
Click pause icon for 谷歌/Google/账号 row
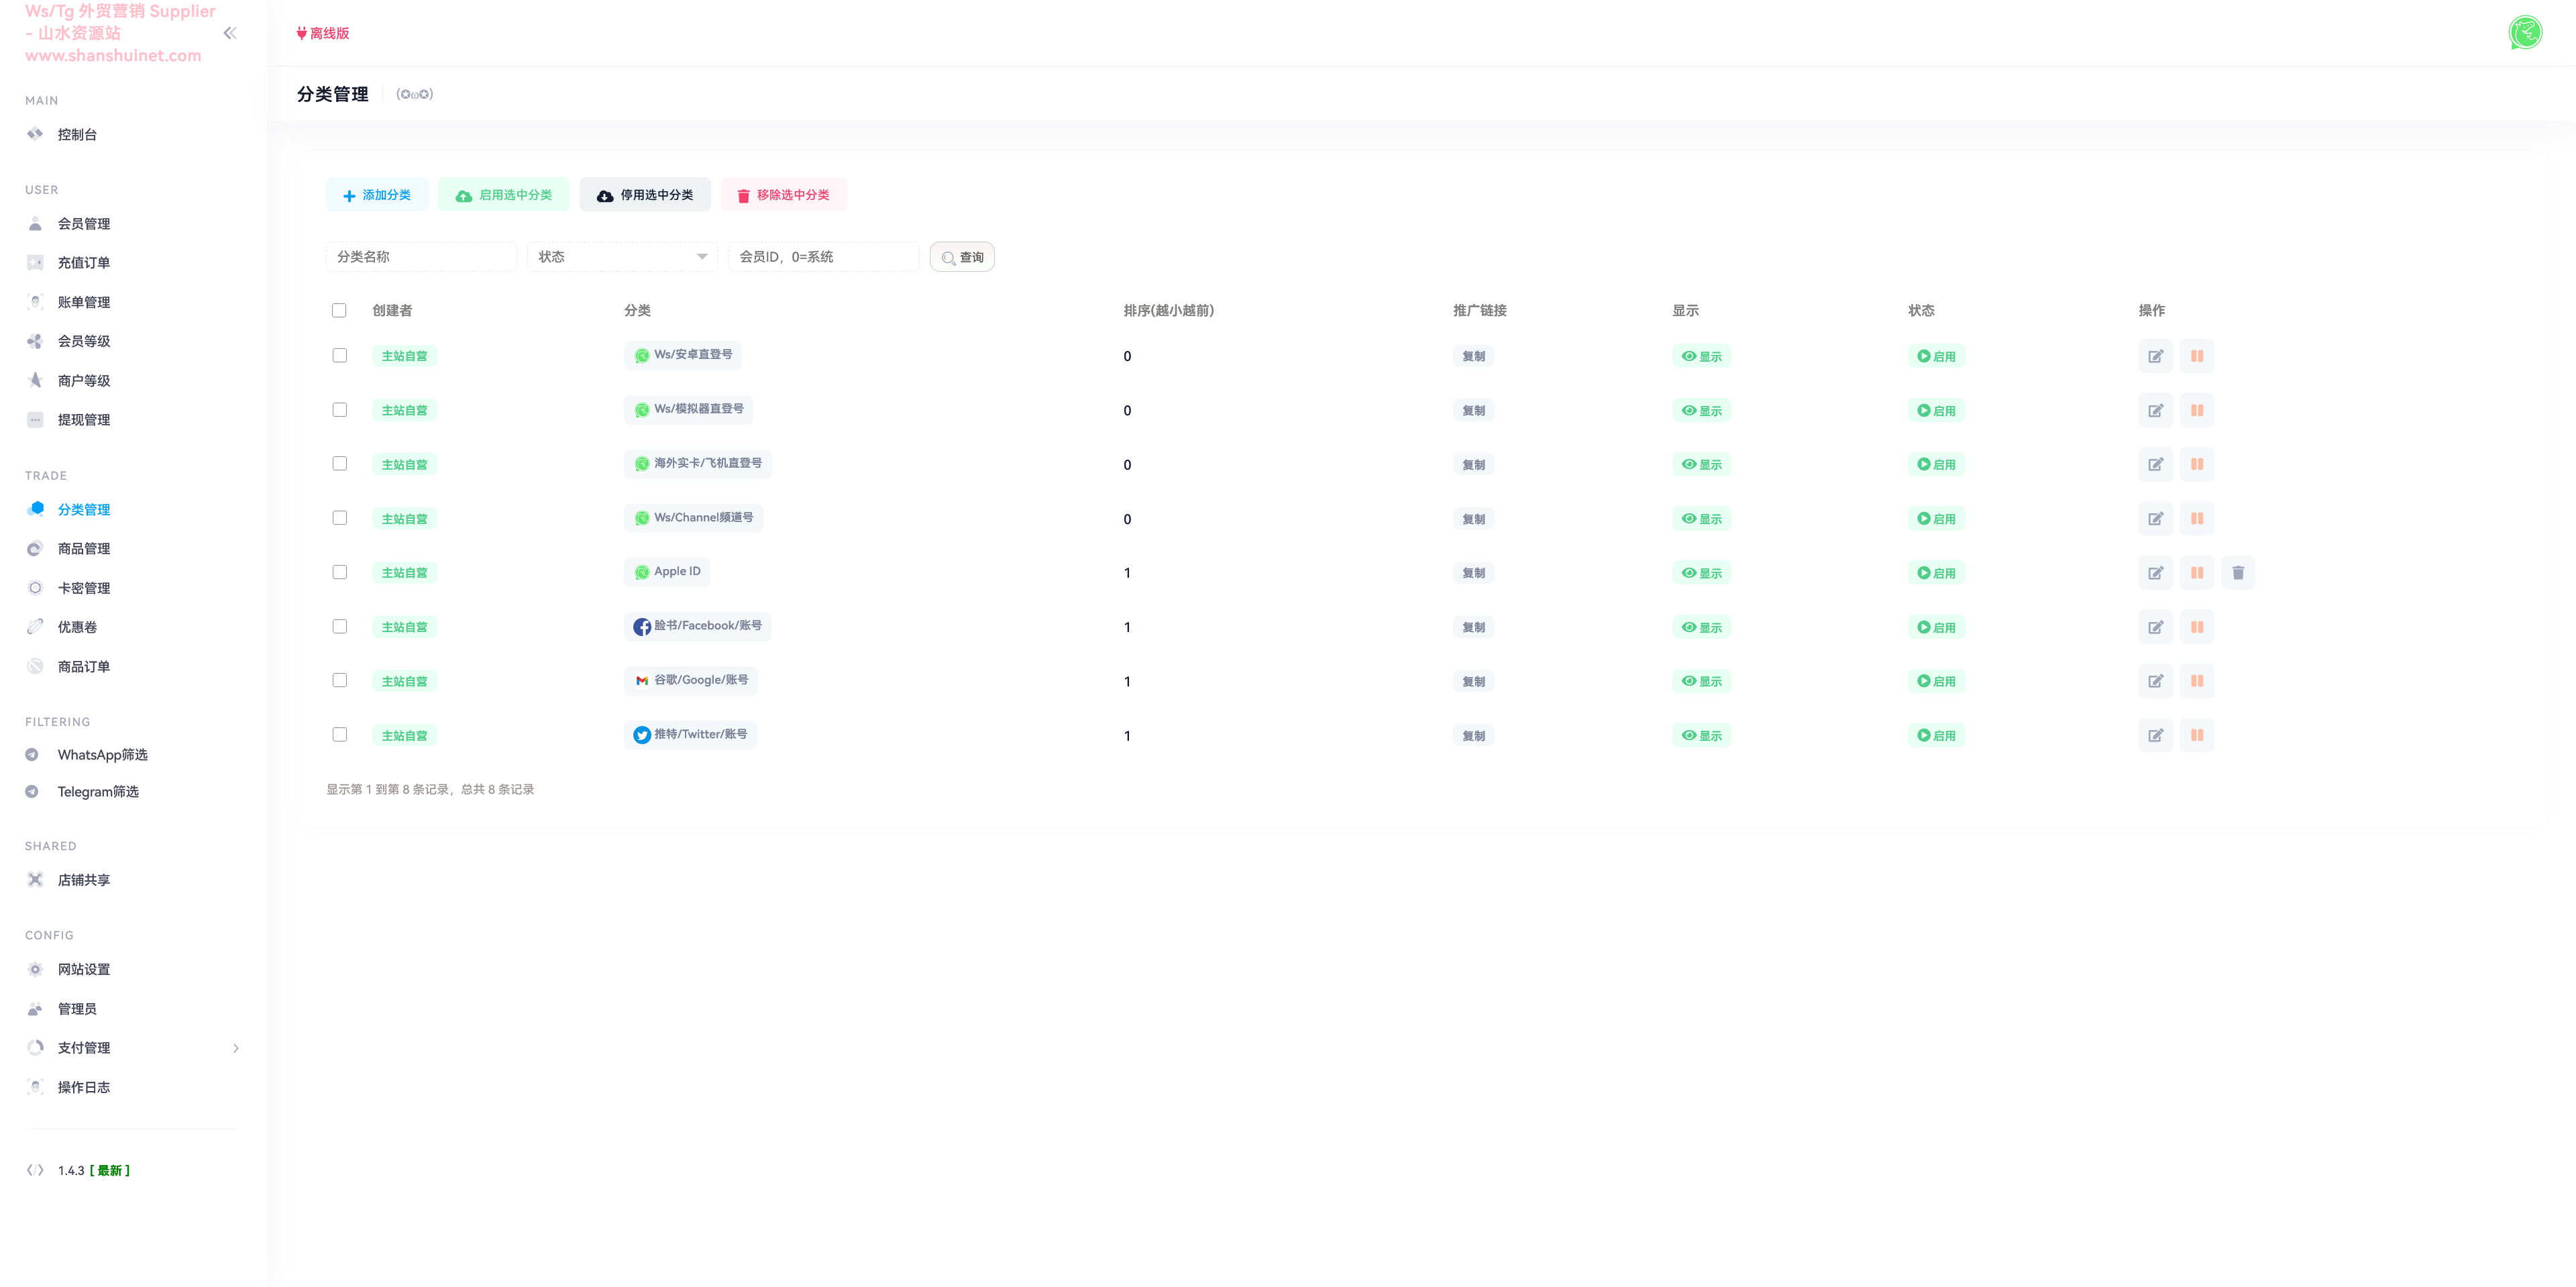pyautogui.click(x=2196, y=681)
